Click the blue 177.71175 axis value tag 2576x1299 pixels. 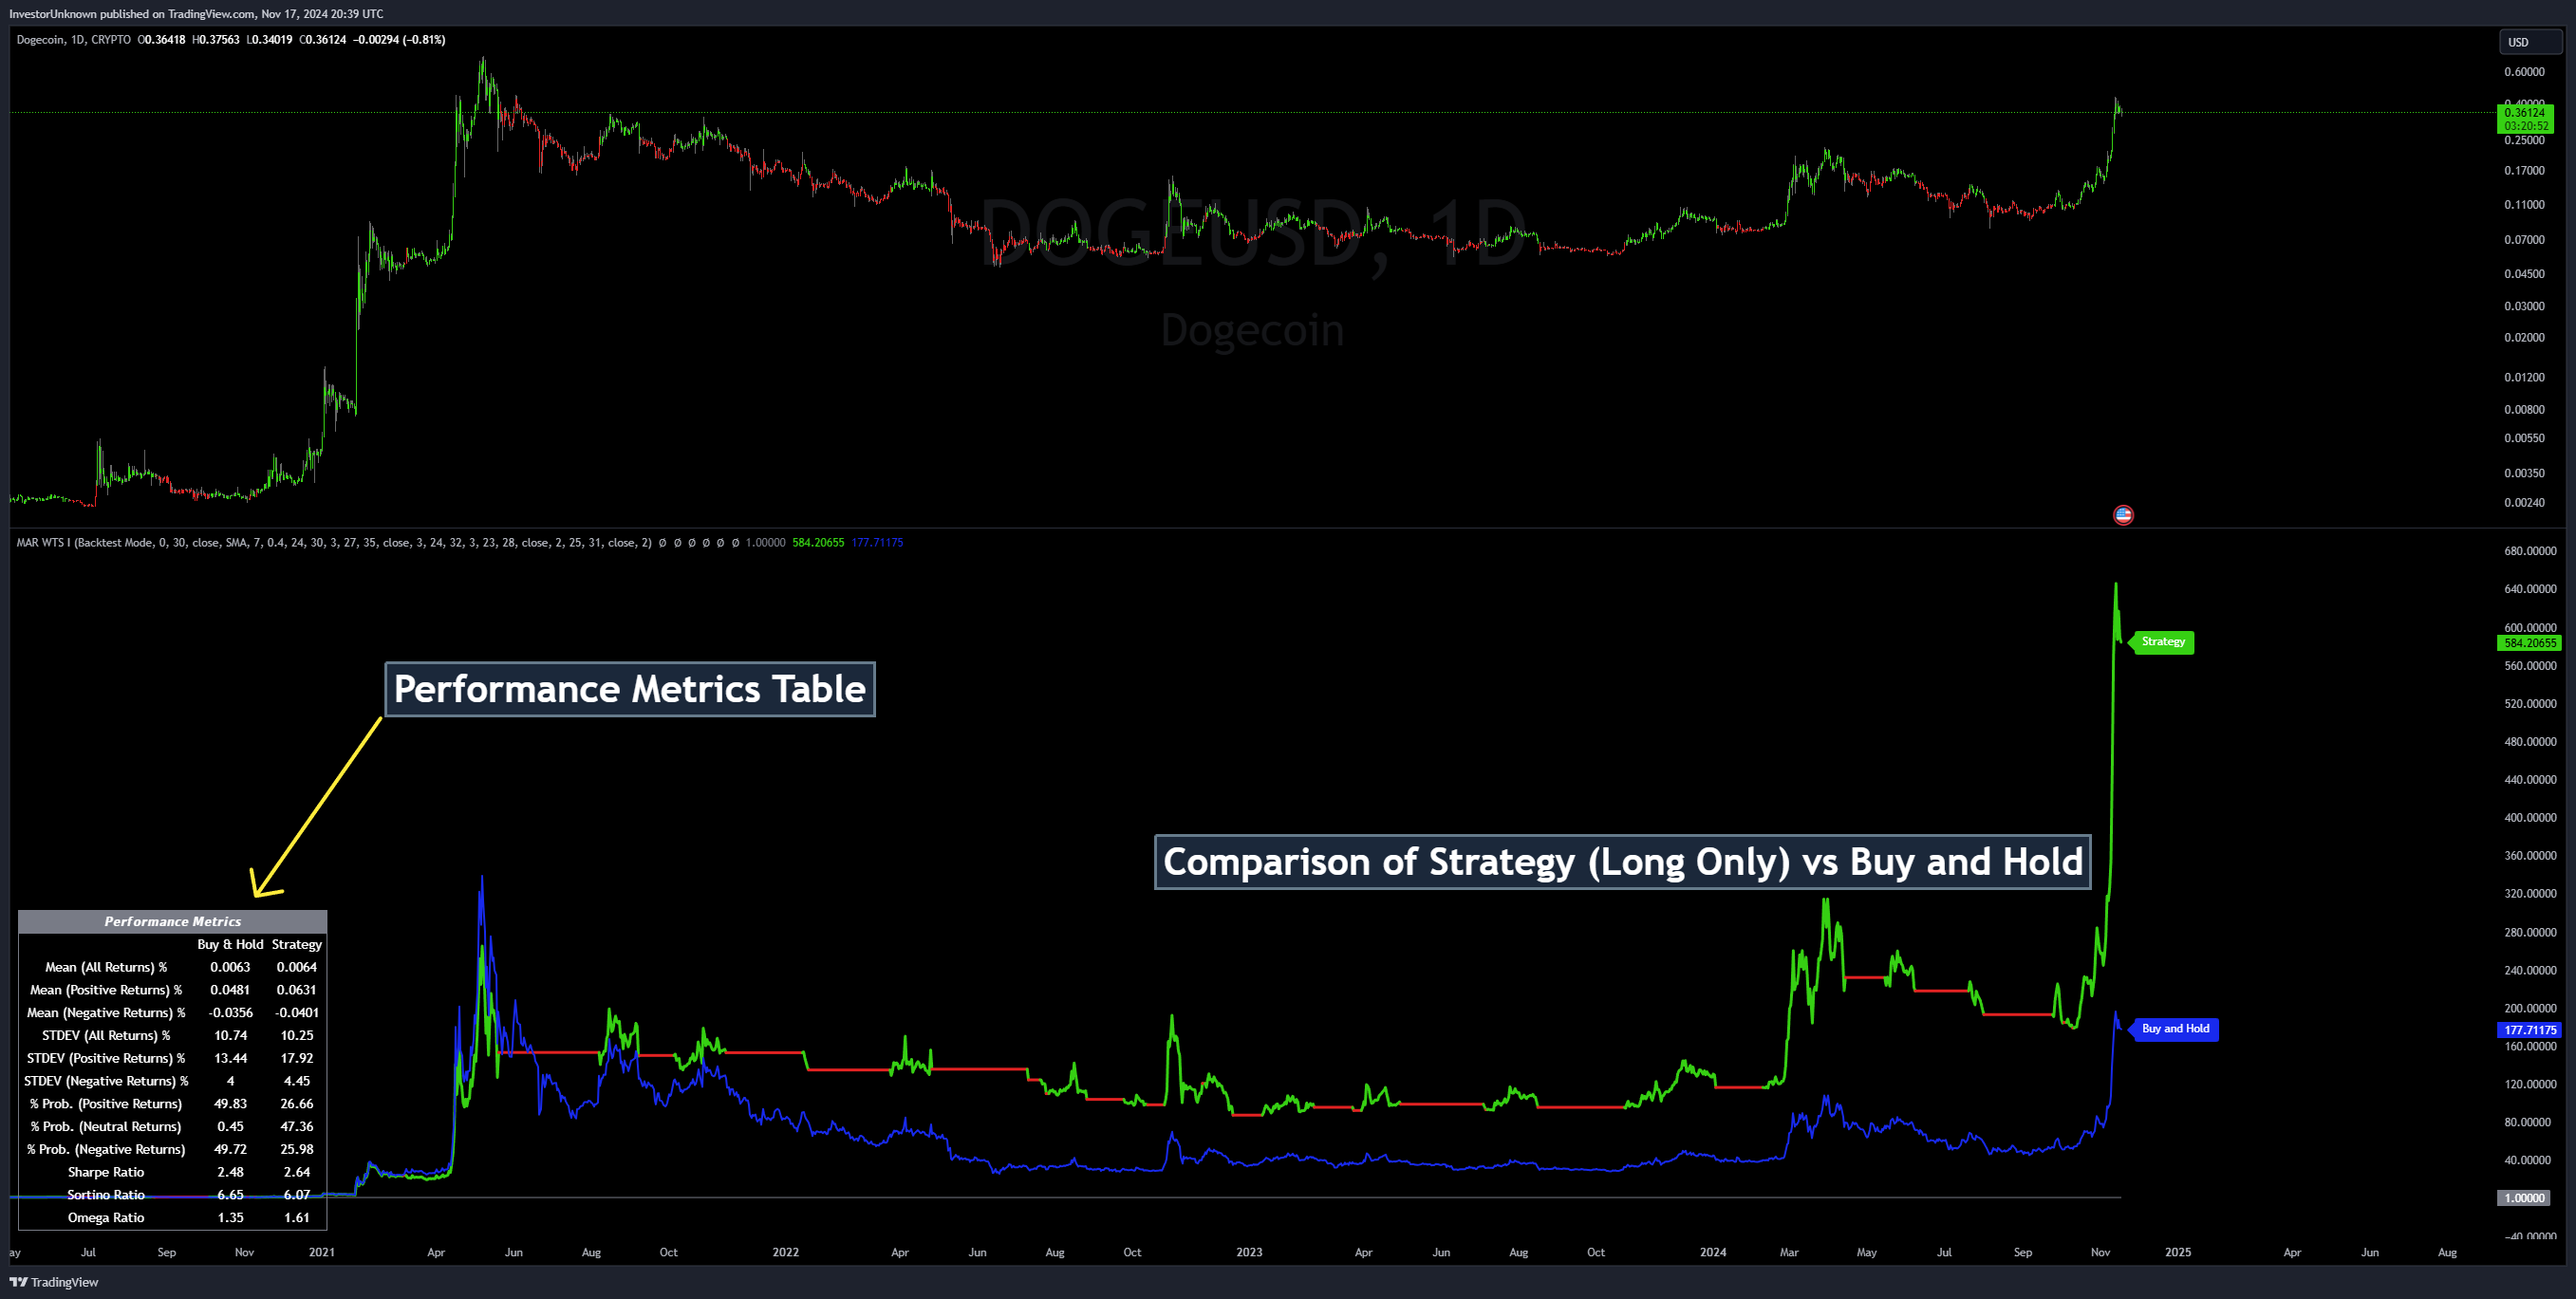(x=2530, y=1030)
